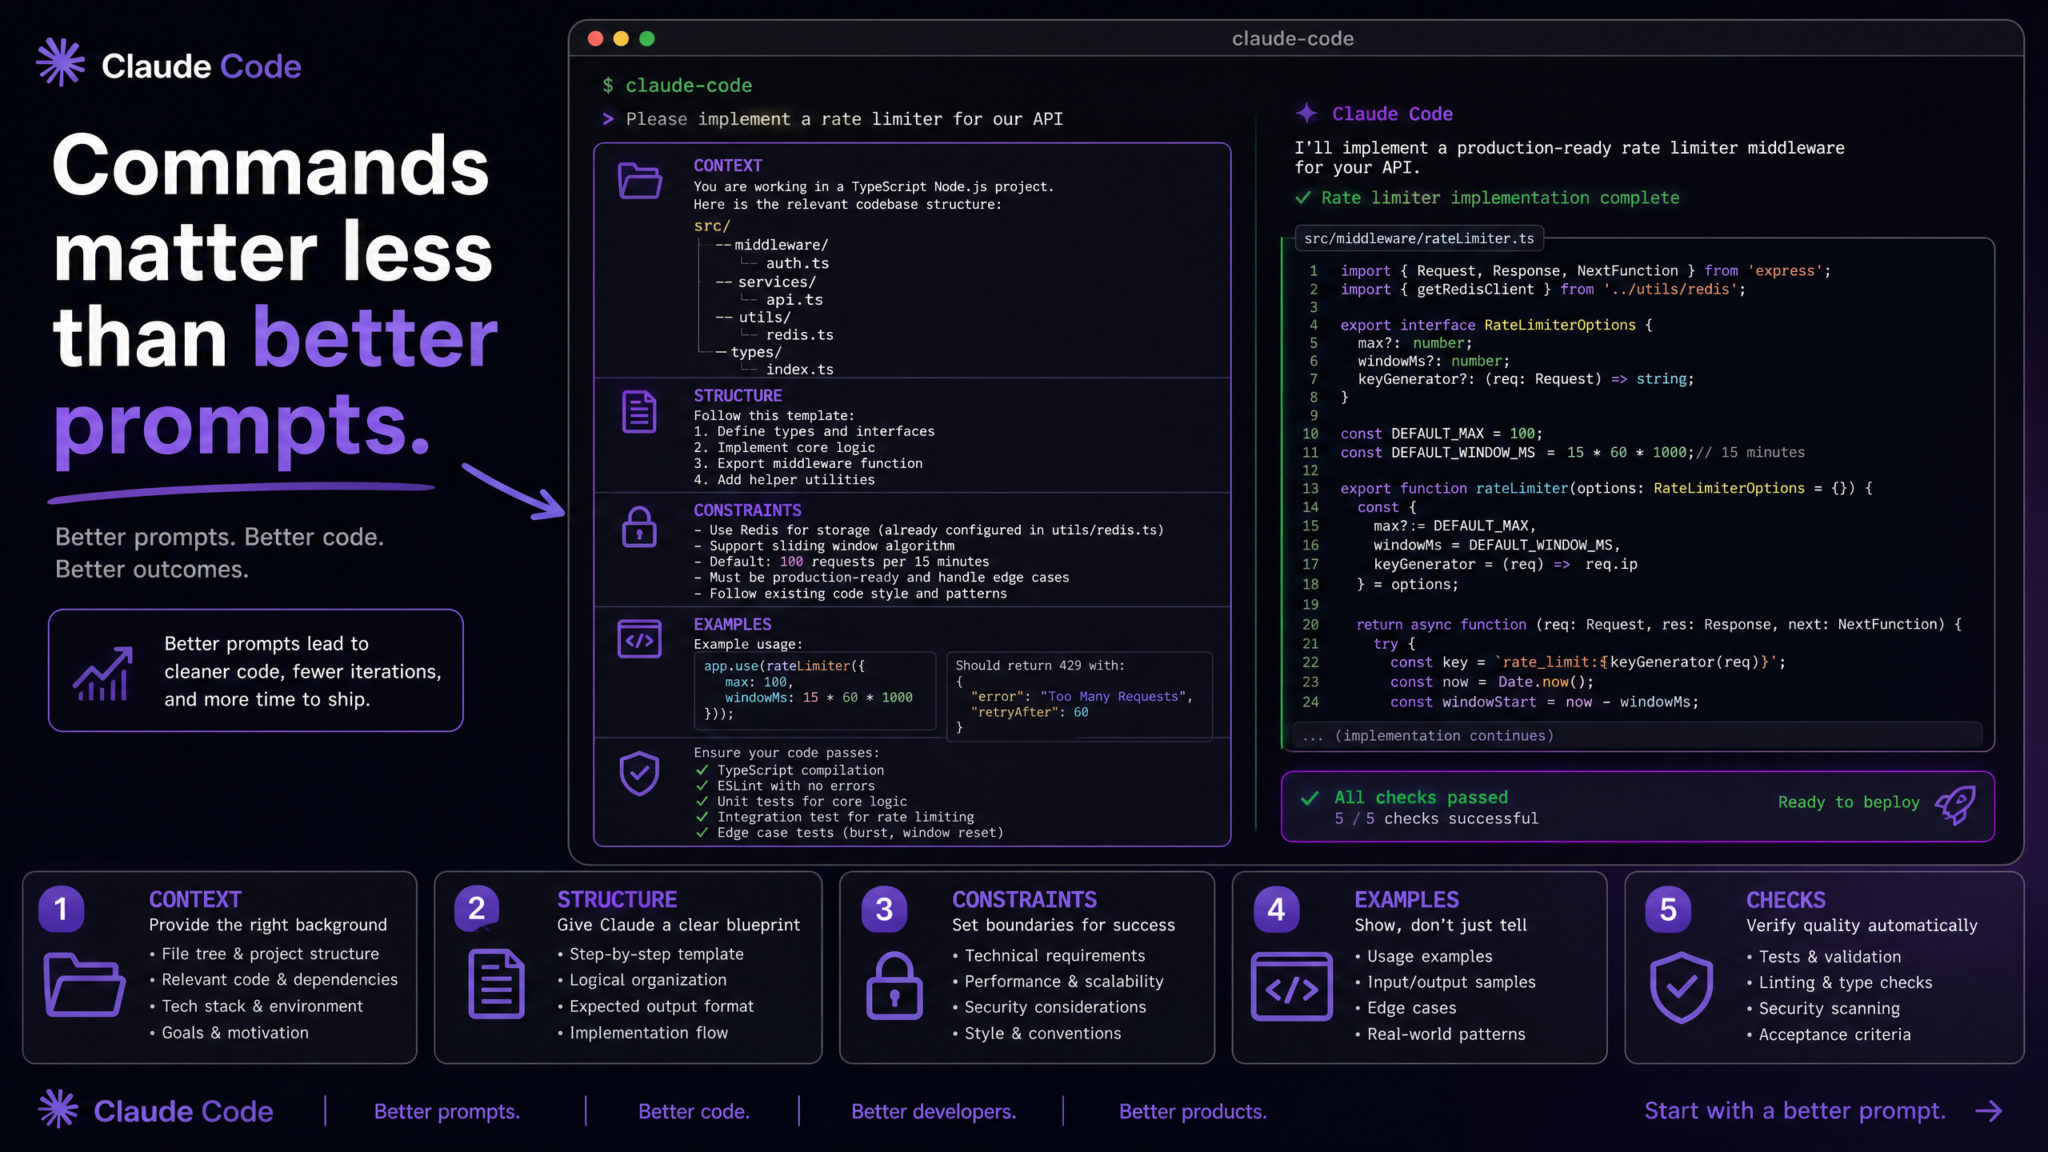Click Better prompts. in the footer
Viewport: 2048px width, 1152px height.
(x=447, y=1112)
